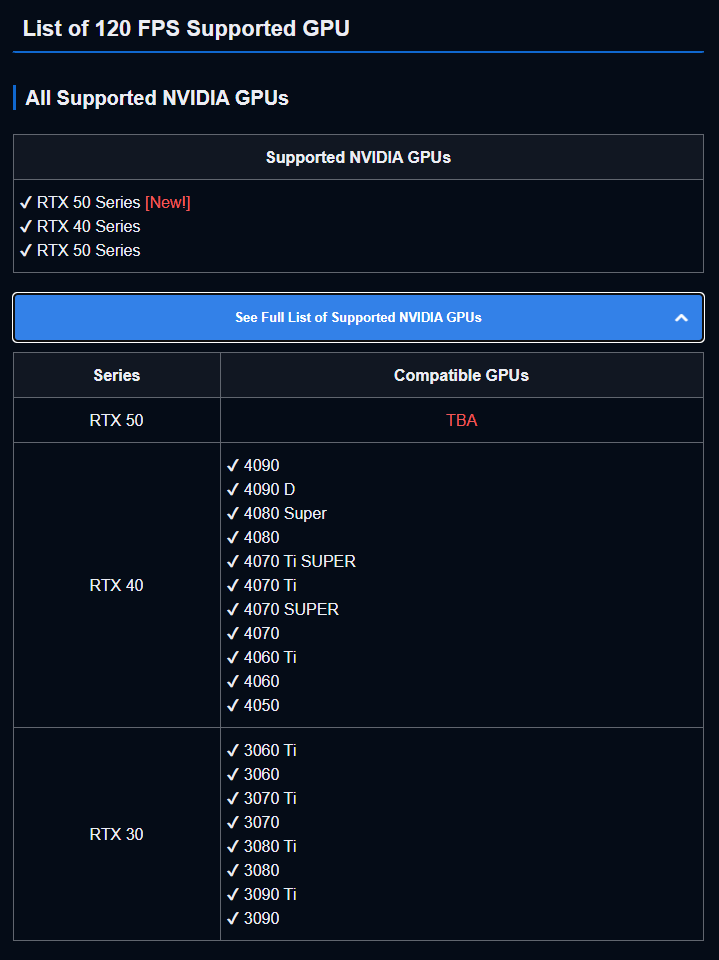Click the checkmark icon next to 4080 Super
719x960 pixels.
tap(233, 513)
